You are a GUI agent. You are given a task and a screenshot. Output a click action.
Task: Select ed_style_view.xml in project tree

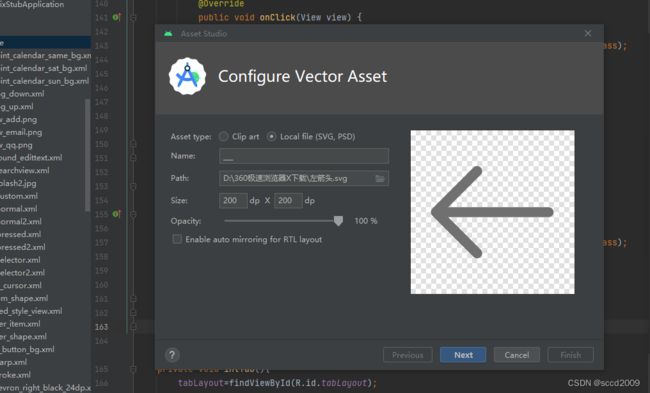click(31, 311)
